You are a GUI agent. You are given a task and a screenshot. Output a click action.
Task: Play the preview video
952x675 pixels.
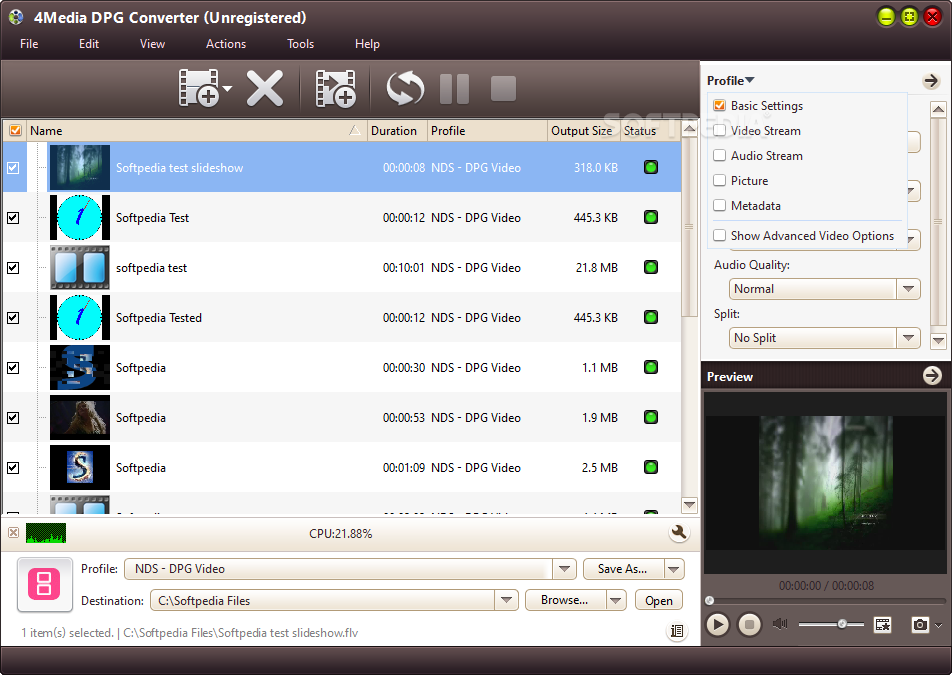[718, 624]
